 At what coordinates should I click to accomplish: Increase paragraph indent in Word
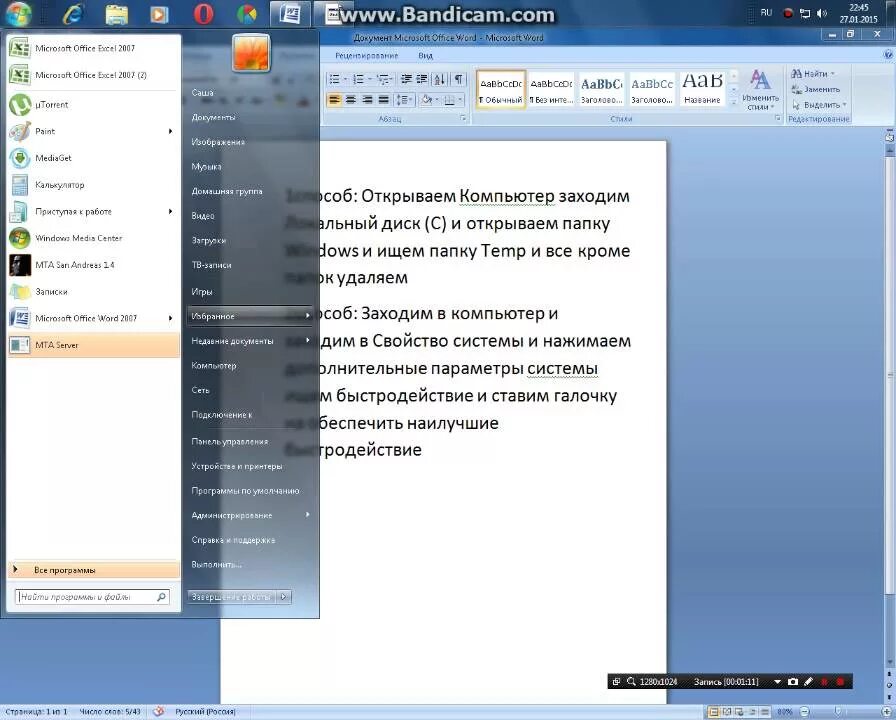422,79
